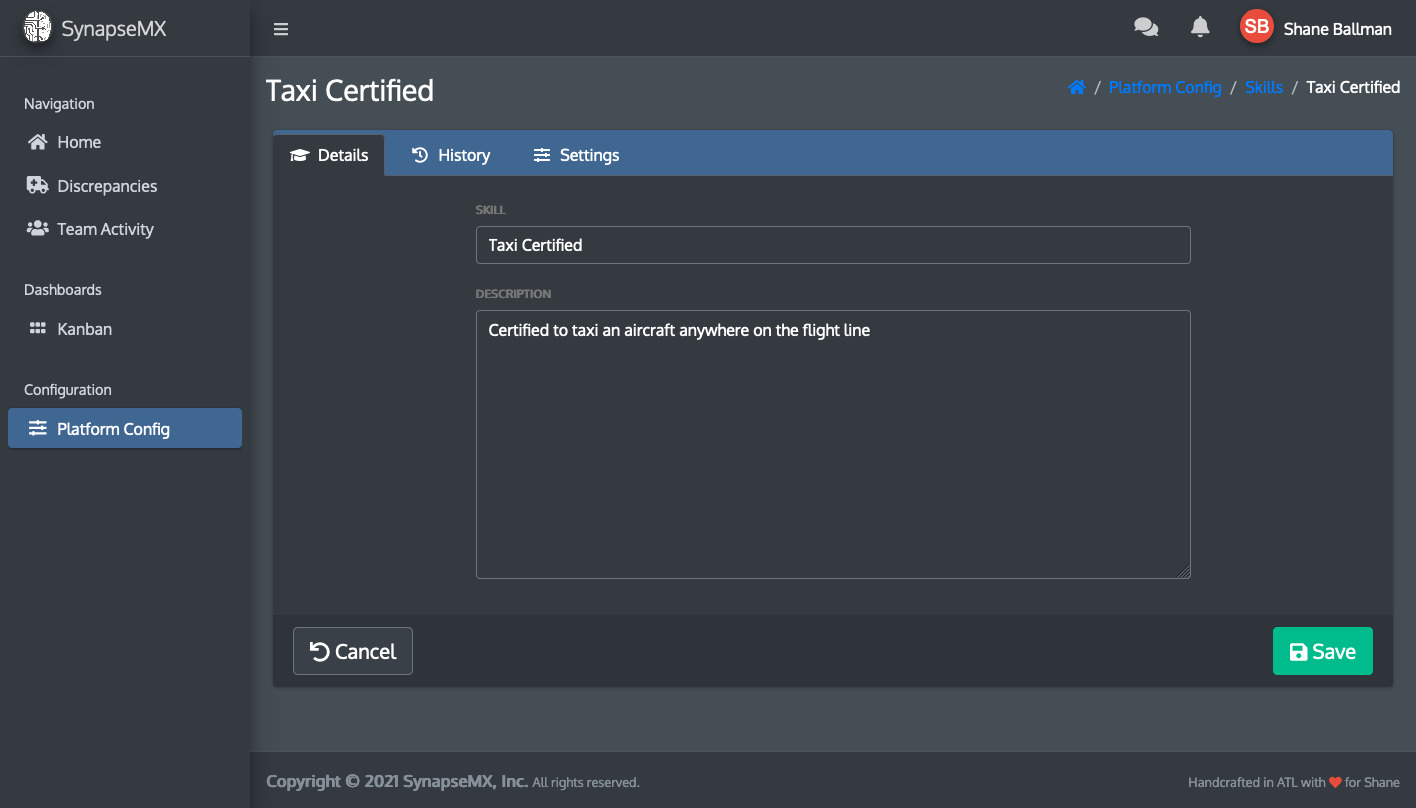
Task: Click into the Description text area
Action: (x=833, y=444)
